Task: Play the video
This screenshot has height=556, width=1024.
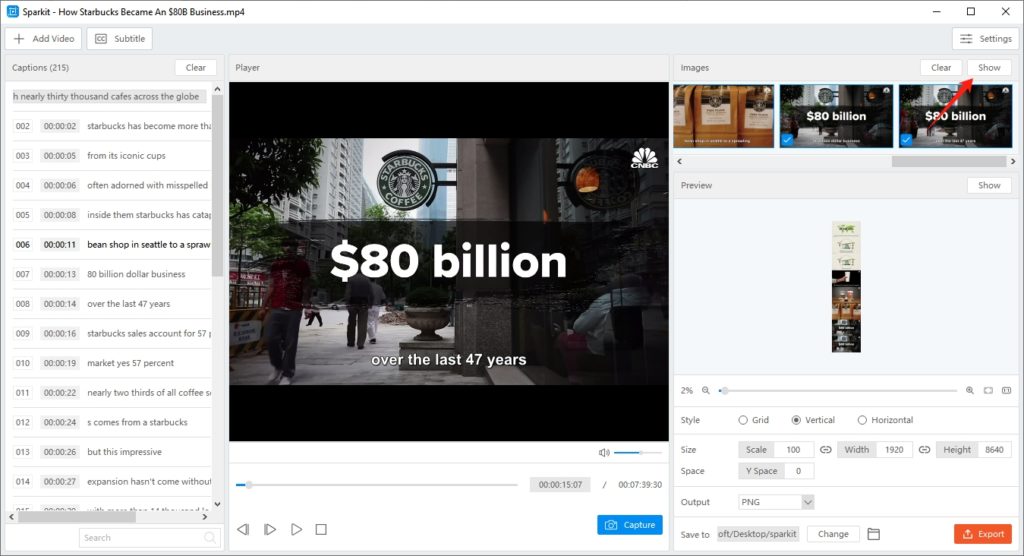Action: tap(296, 529)
